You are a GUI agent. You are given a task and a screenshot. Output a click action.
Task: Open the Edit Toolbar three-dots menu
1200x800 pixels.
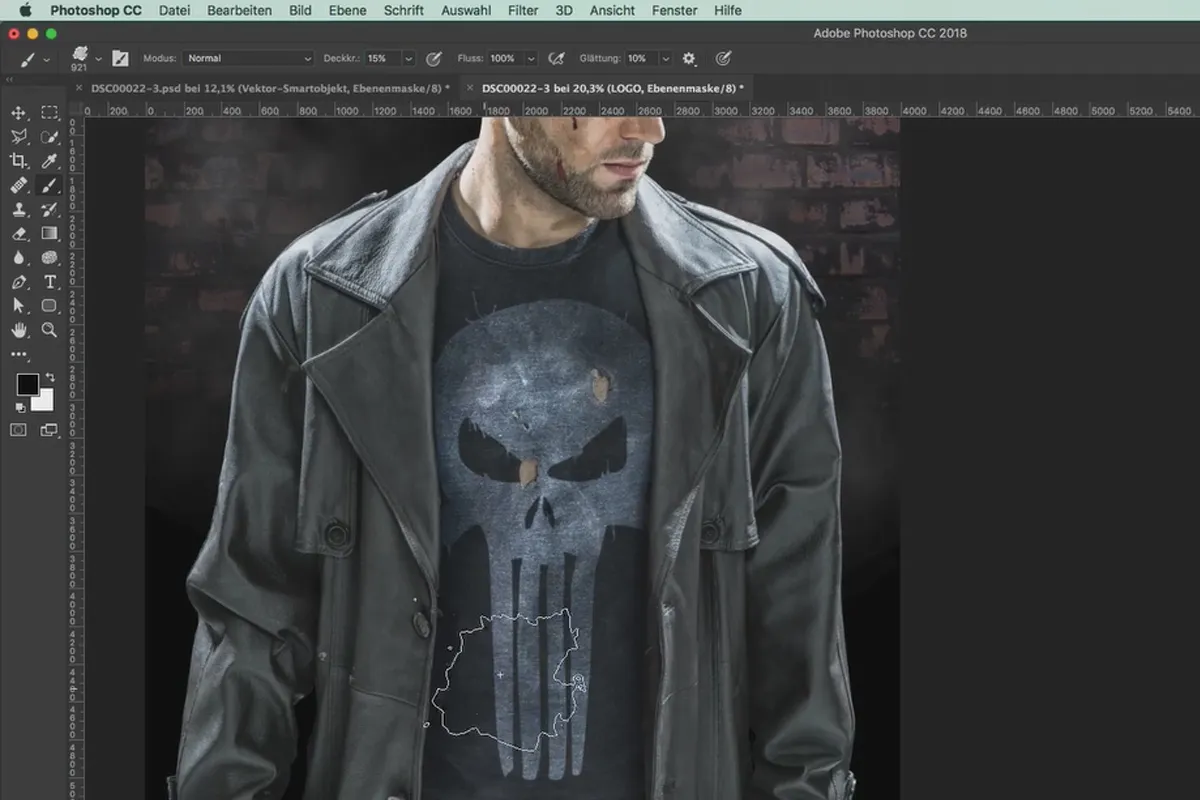click(x=18, y=355)
